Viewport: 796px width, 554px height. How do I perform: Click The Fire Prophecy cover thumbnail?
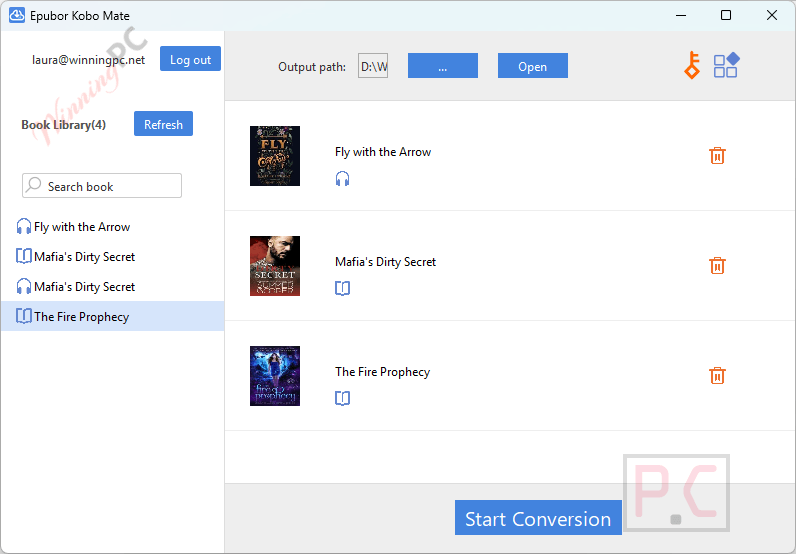[275, 376]
